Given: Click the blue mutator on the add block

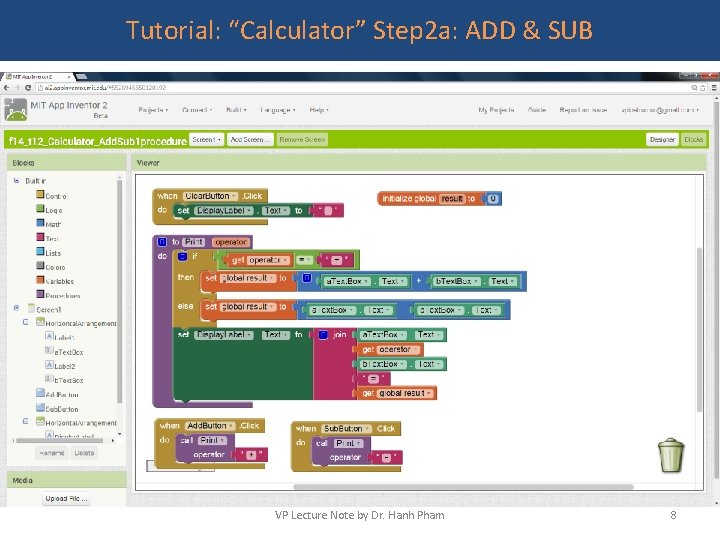Looking at the screenshot, I should tap(307, 278).
